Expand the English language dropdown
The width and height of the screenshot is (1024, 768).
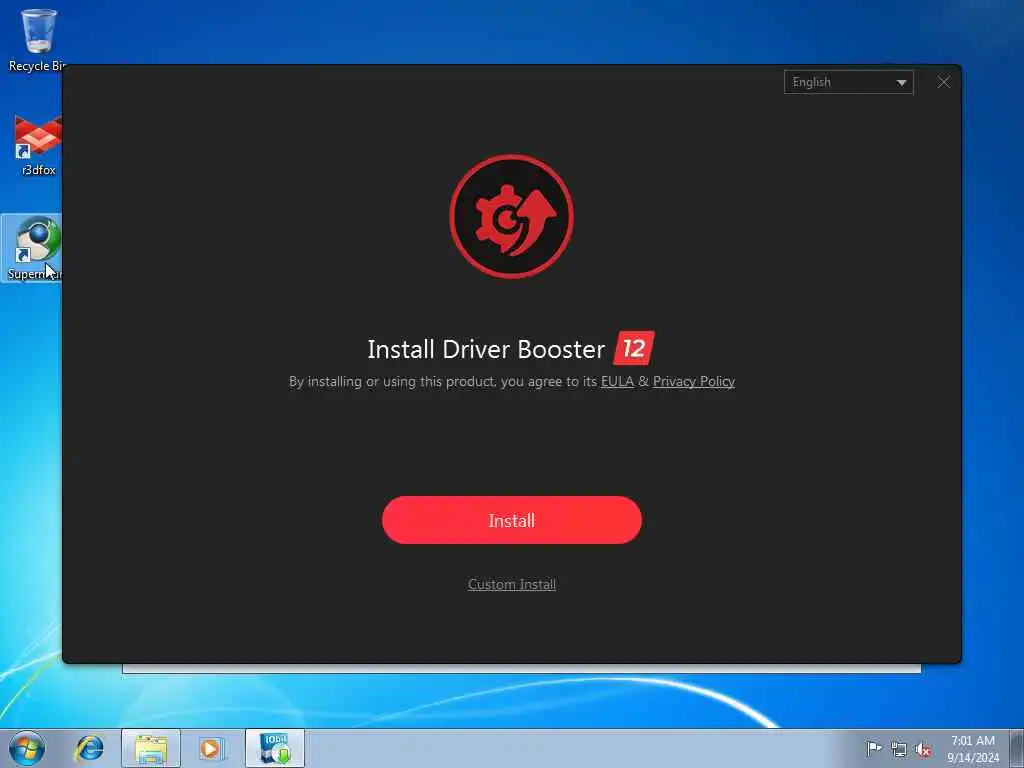point(848,82)
